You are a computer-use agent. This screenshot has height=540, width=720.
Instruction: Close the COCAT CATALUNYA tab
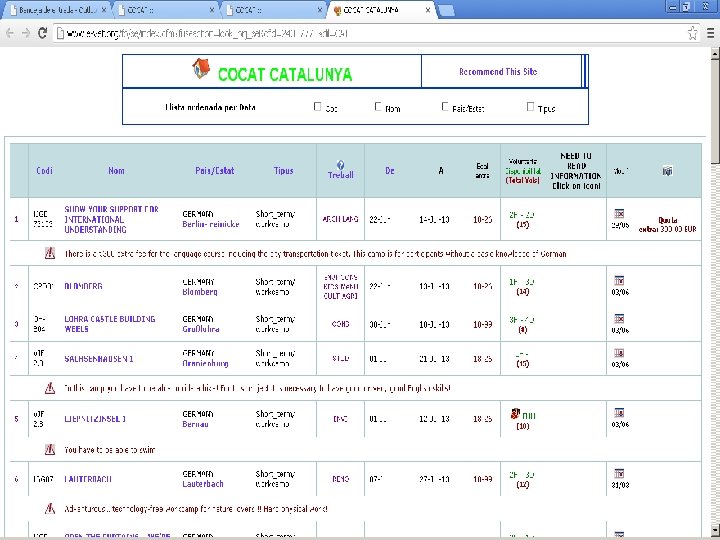428,10
